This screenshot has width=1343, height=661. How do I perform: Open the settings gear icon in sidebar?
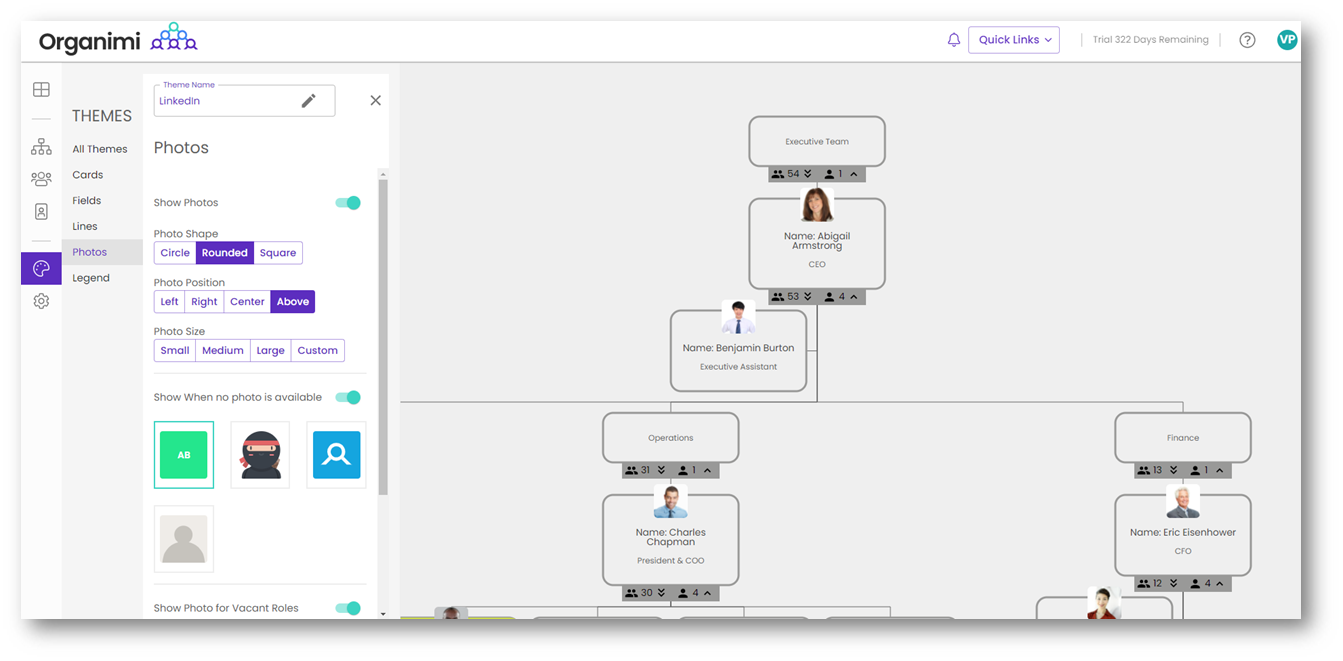pyautogui.click(x=41, y=301)
